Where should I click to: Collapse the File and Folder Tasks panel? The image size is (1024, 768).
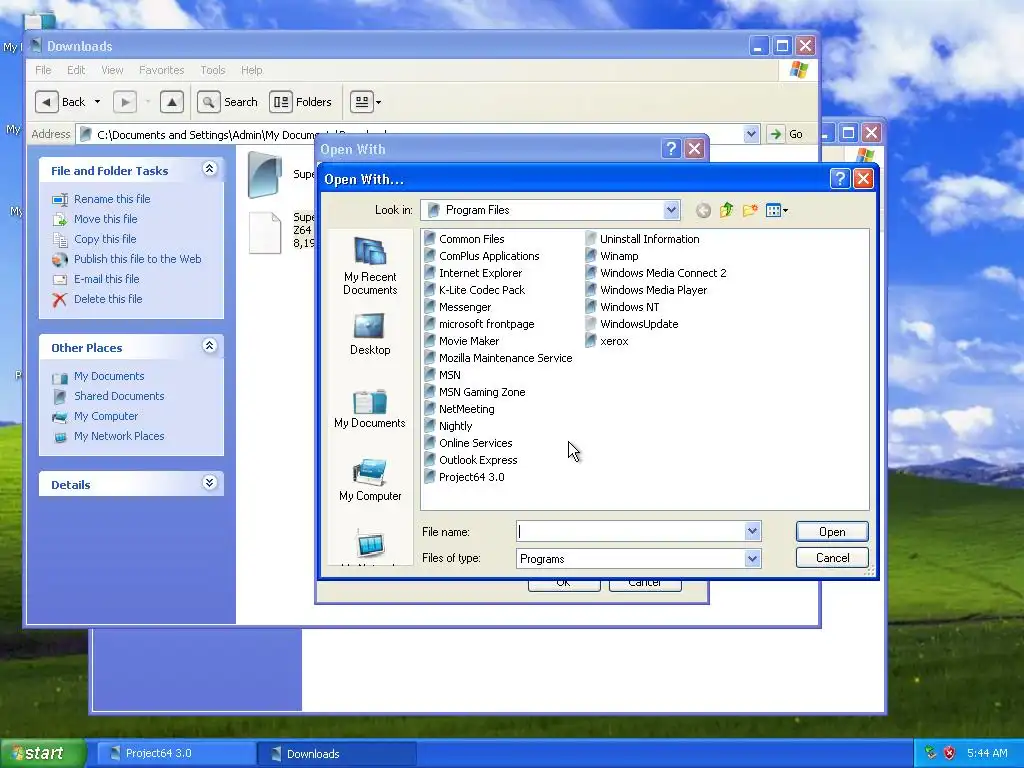click(209, 169)
